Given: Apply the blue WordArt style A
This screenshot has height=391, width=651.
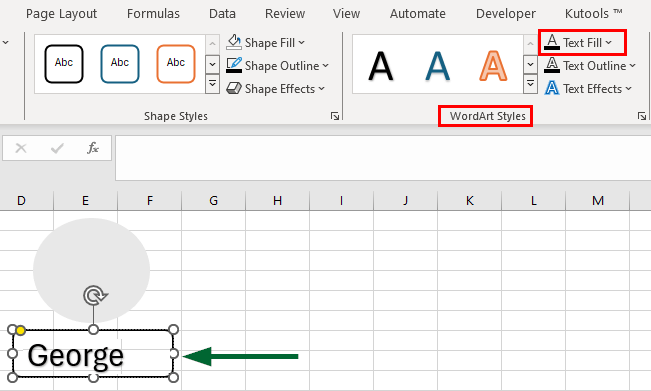Looking at the screenshot, I should (437, 65).
